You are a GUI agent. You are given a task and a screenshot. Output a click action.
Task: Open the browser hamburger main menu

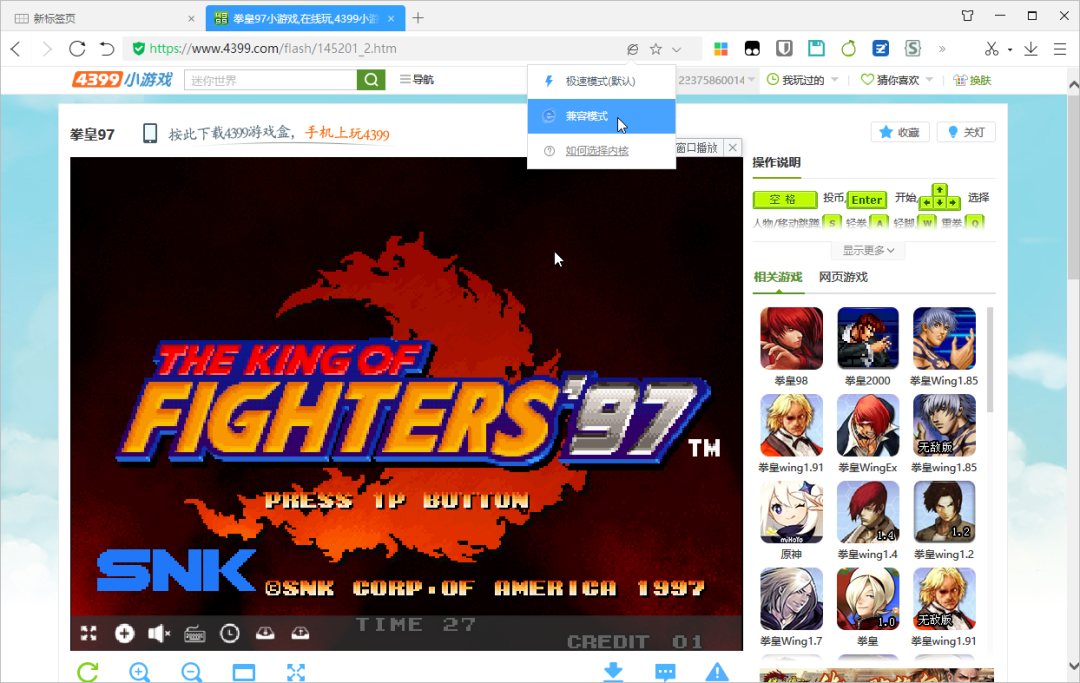[x=1060, y=49]
